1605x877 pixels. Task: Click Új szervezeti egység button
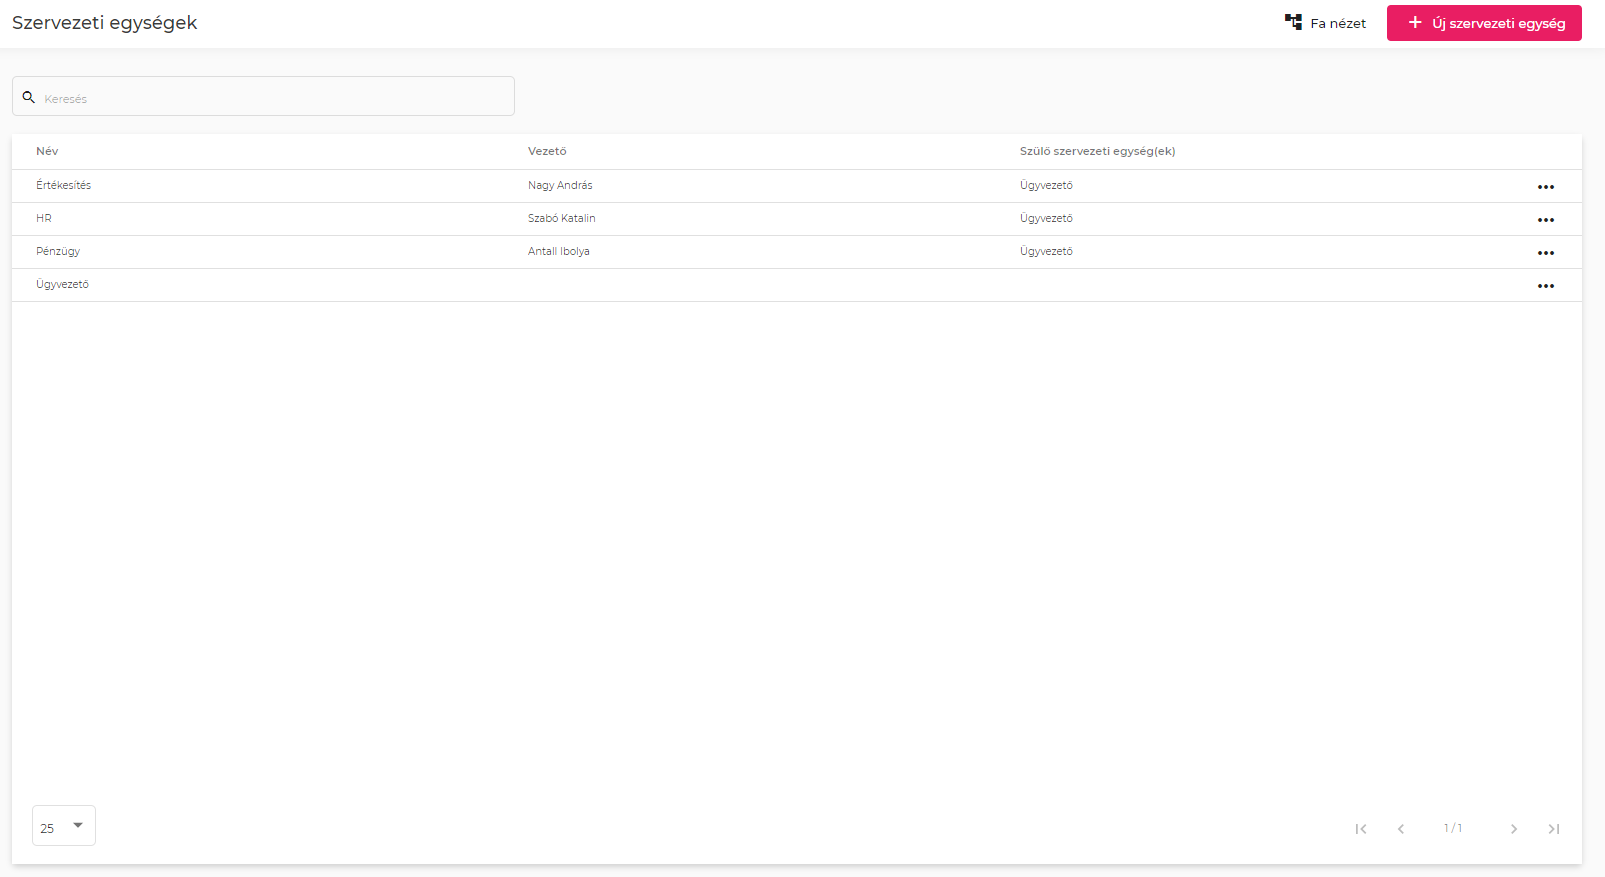coord(1483,23)
